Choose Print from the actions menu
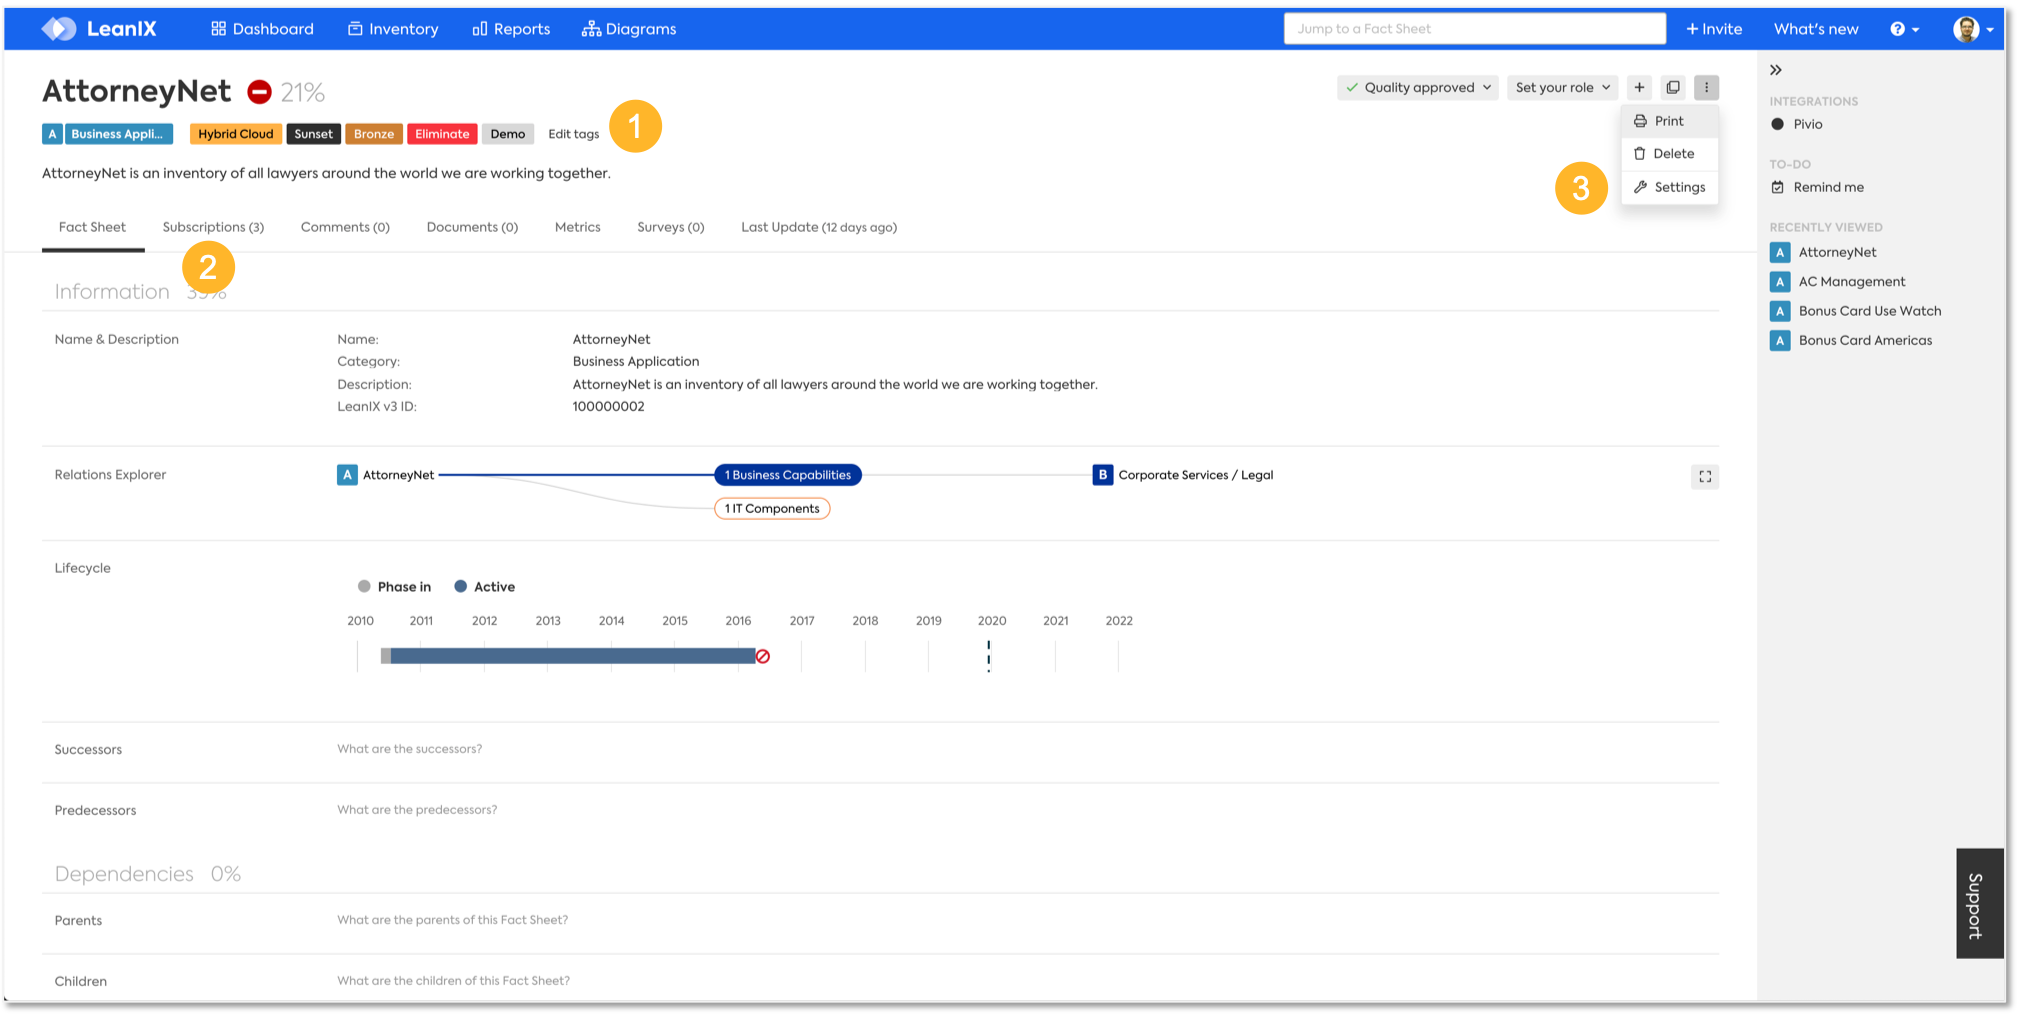The height and width of the screenshot is (1014, 2018). pyautogui.click(x=1669, y=121)
